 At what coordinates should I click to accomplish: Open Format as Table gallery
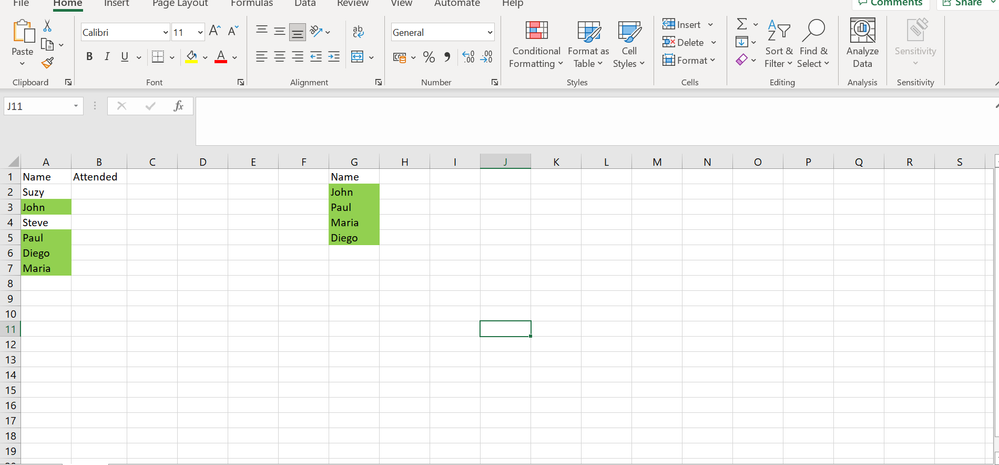tap(588, 45)
